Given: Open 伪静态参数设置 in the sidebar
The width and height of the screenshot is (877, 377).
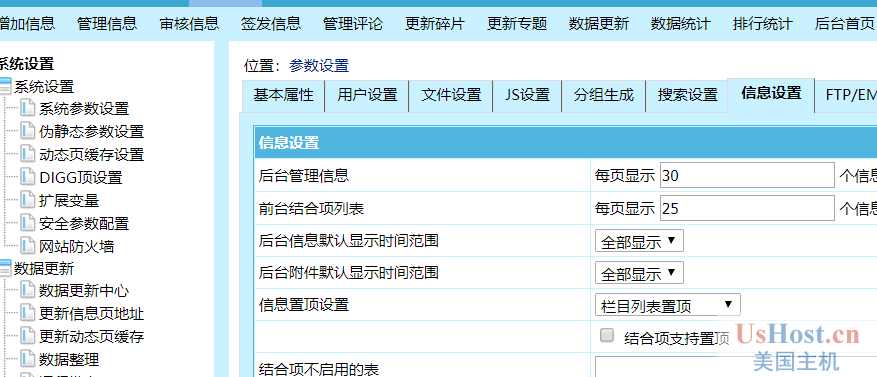Looking at the screenshot, I should click(92, 131).
